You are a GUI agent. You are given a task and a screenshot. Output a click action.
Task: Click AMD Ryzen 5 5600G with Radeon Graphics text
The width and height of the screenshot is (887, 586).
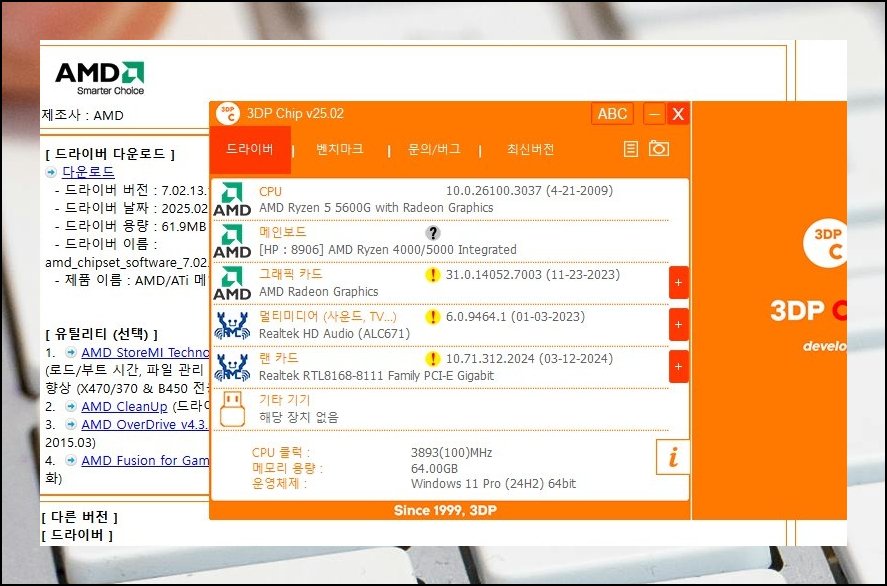pos(376,208)
